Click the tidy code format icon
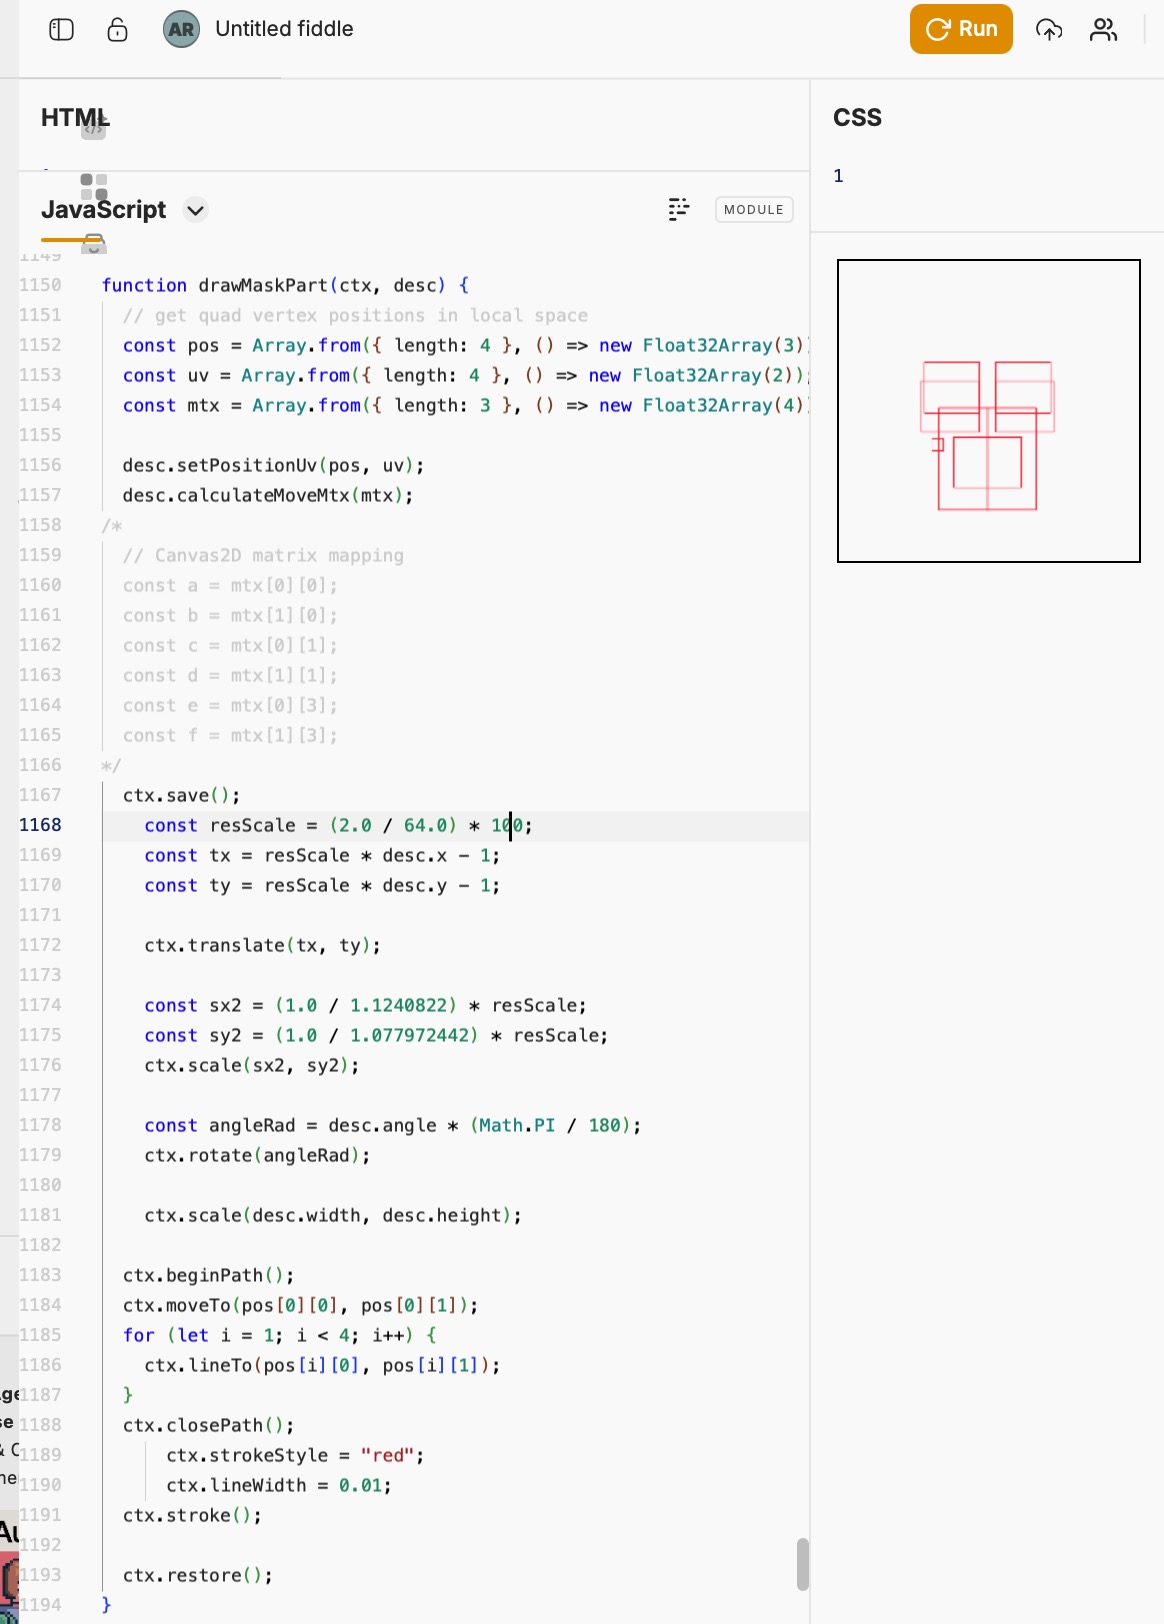 point(678,209)
